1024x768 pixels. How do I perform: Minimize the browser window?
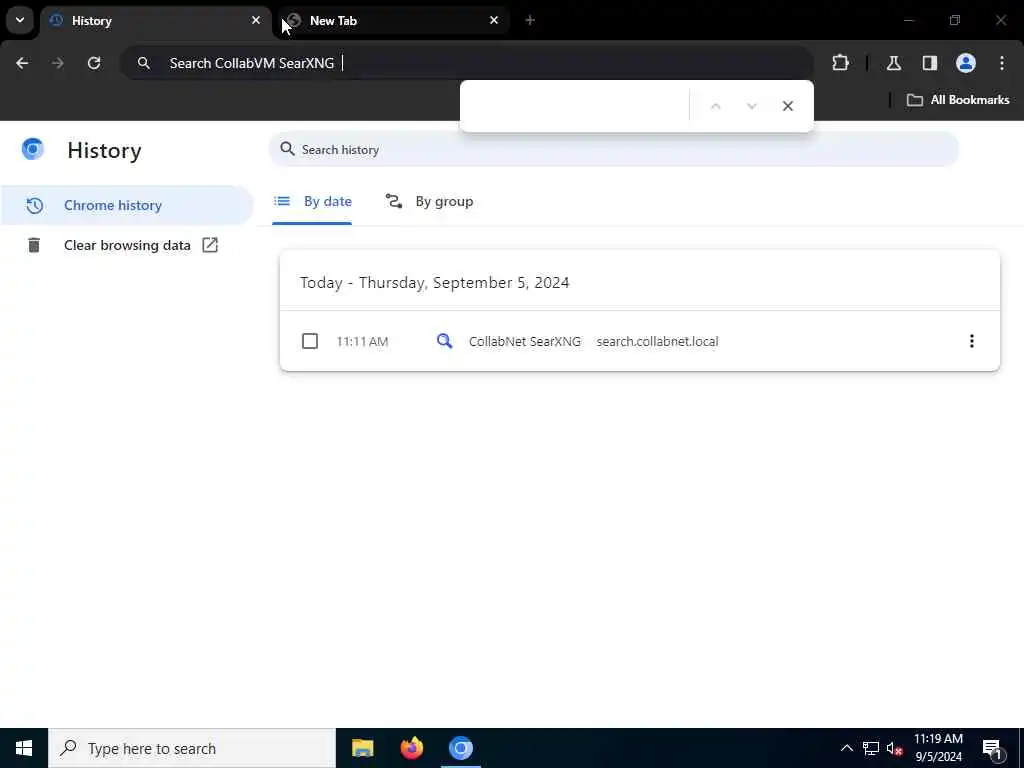(x=908, y=21)
